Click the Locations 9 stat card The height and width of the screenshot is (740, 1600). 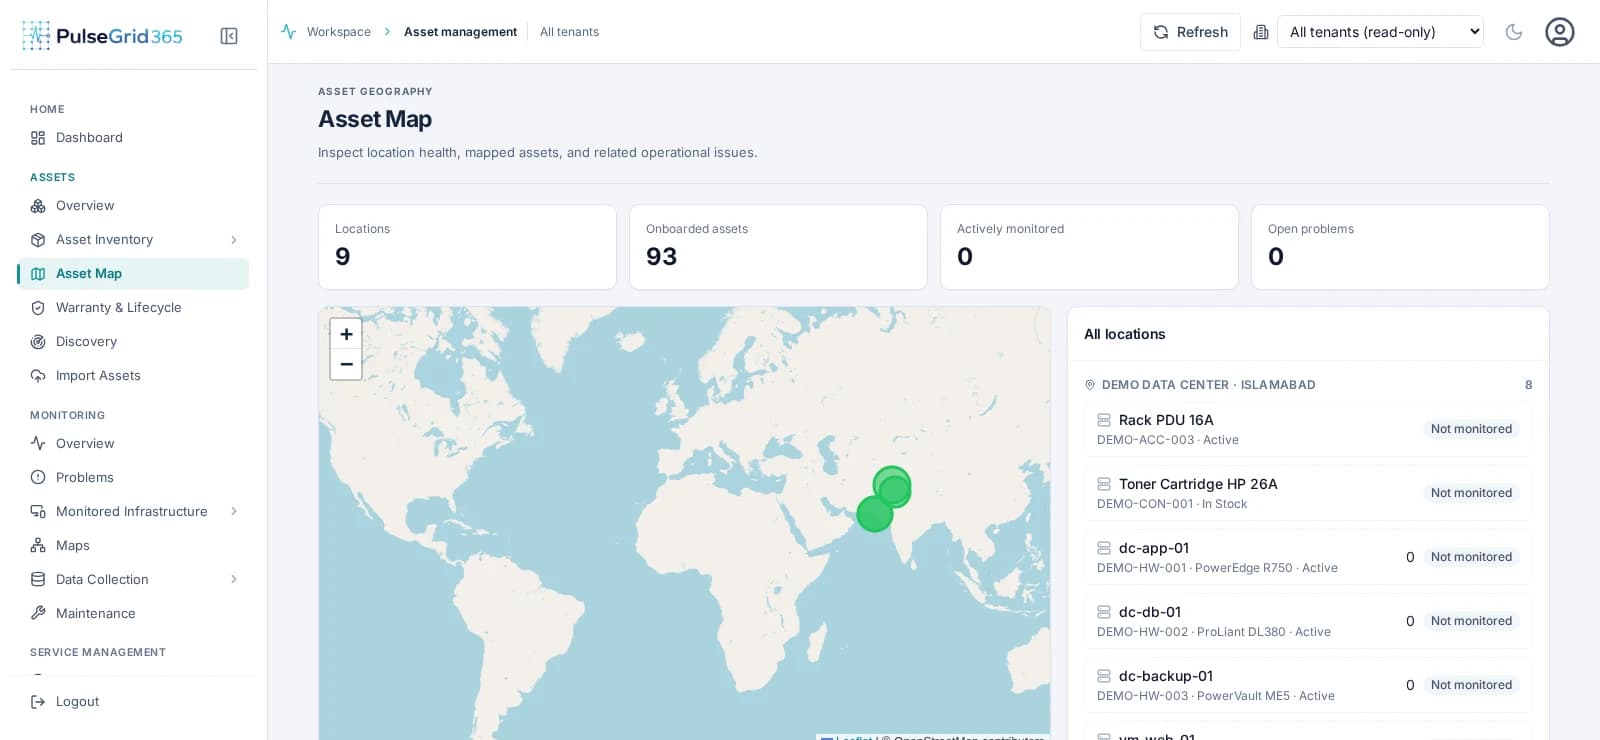pos(467,247)
